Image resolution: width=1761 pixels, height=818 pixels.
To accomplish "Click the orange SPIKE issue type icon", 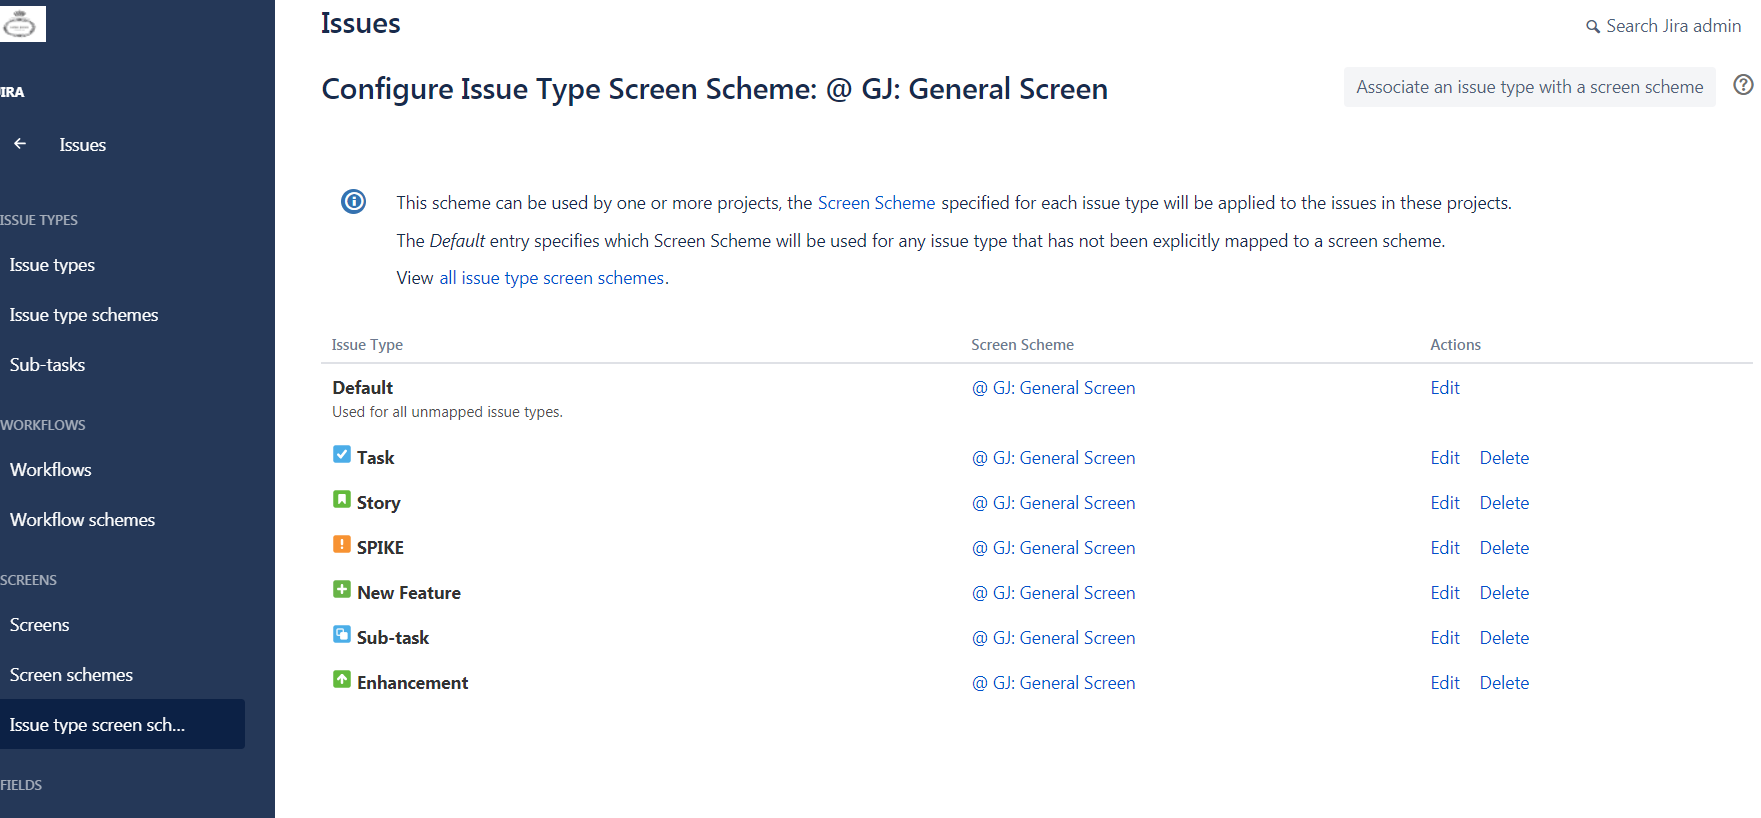I will click(x=342, y=545).
